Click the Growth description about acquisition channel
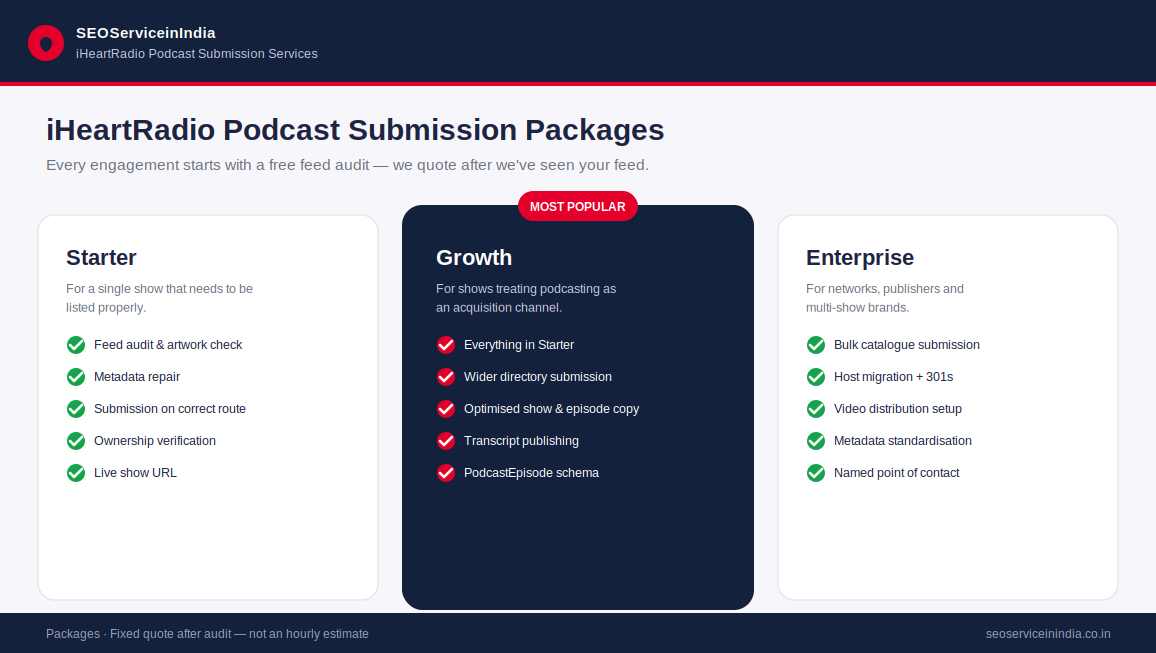 (x=526, y=298)
